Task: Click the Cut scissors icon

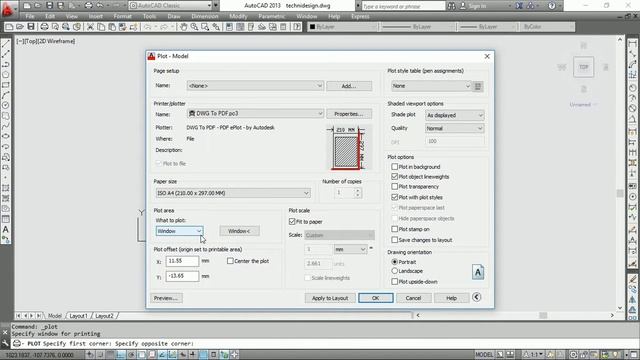Action: pyautogui.click(x=90, y=27)
